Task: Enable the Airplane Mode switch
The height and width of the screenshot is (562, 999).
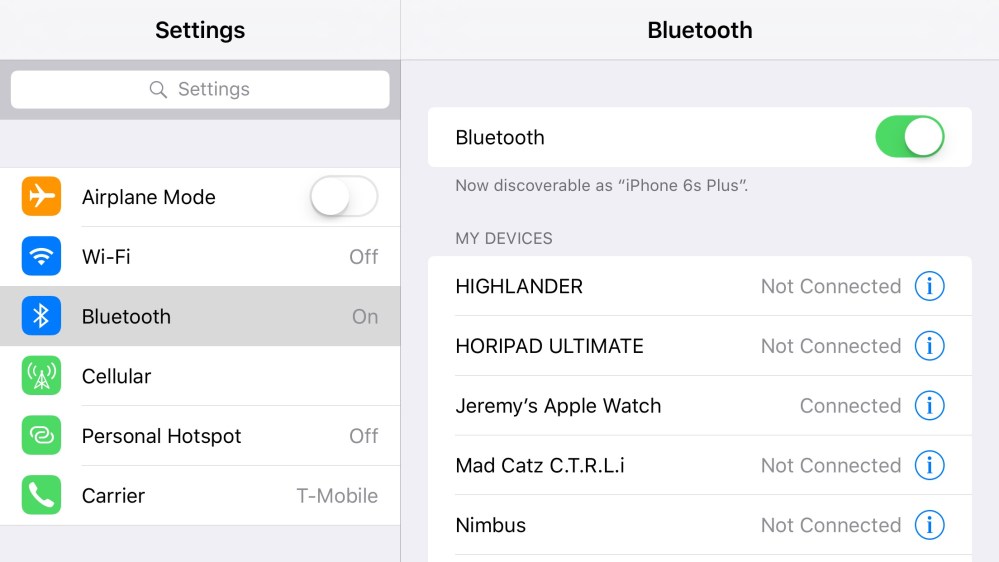Action: point(343,197)
